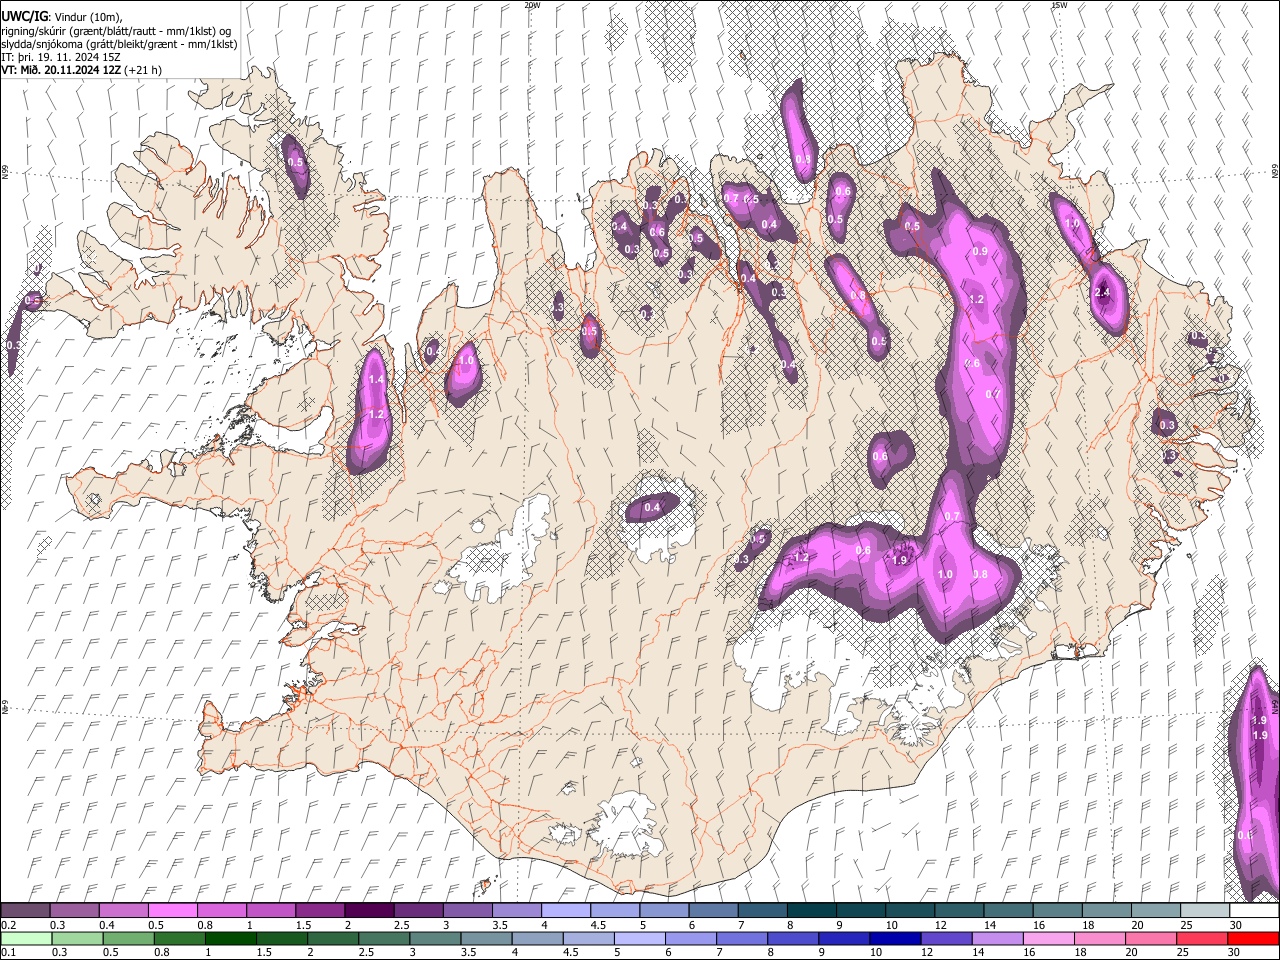Select the pale gray snow-scale swatch between 25 and 30
Viewport: 1280px width, 960px height.
tap(1206, 911)
